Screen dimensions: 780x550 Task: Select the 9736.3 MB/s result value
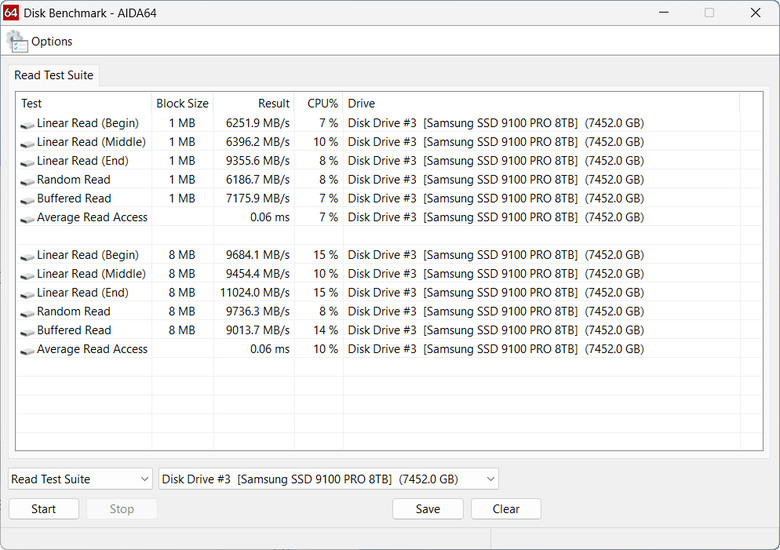(x=258, y=311)
